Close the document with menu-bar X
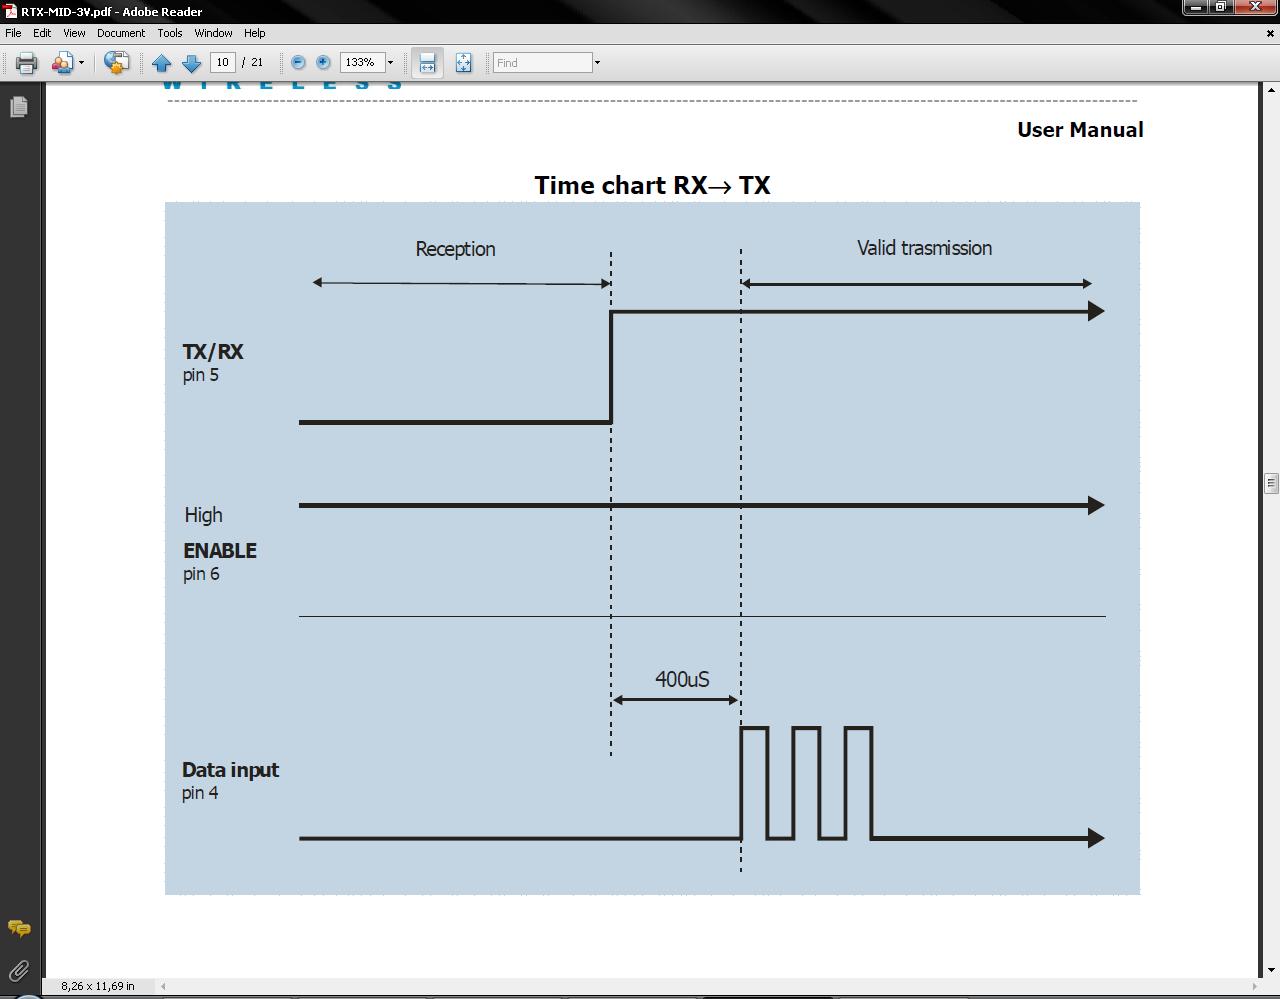 [x=1270, y=33]
